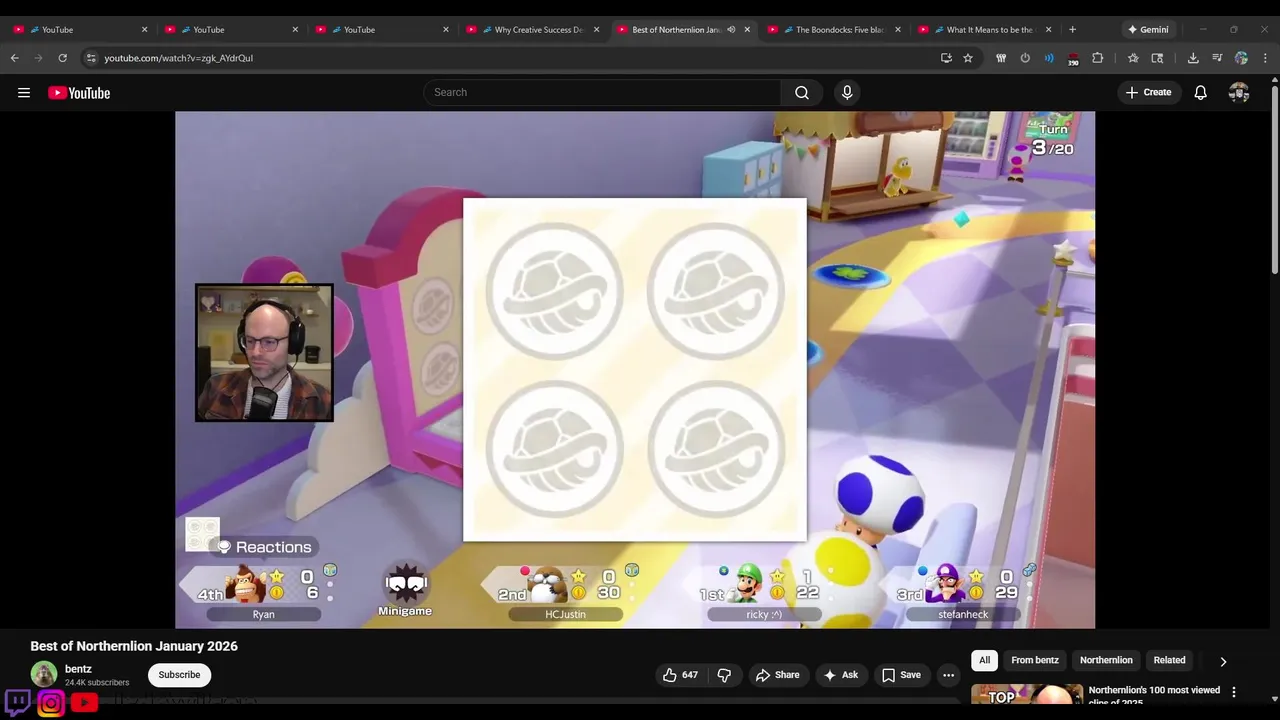
Task: Switch to What It Means to be tab
Action: pos(985,29)
